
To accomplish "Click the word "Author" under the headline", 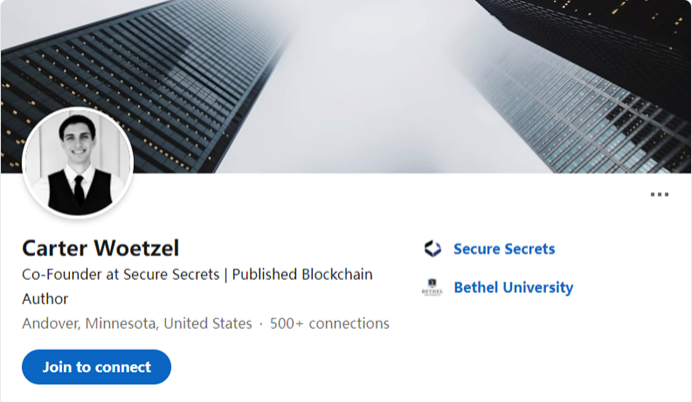I will (45, 298).
